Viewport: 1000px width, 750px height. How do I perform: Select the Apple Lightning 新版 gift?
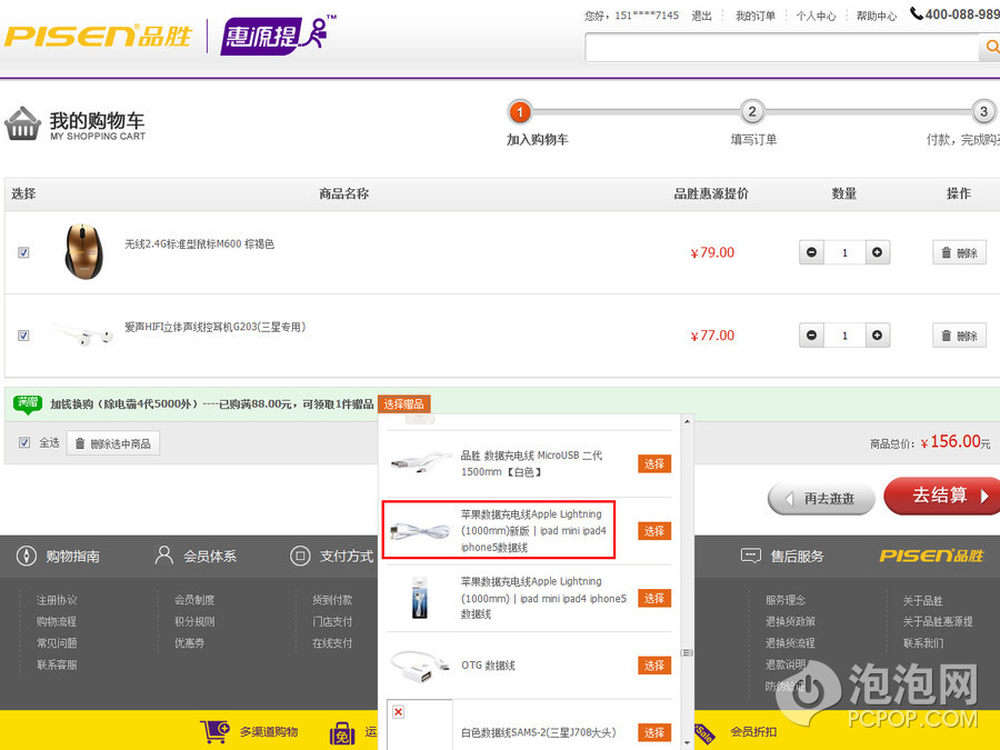654,531
